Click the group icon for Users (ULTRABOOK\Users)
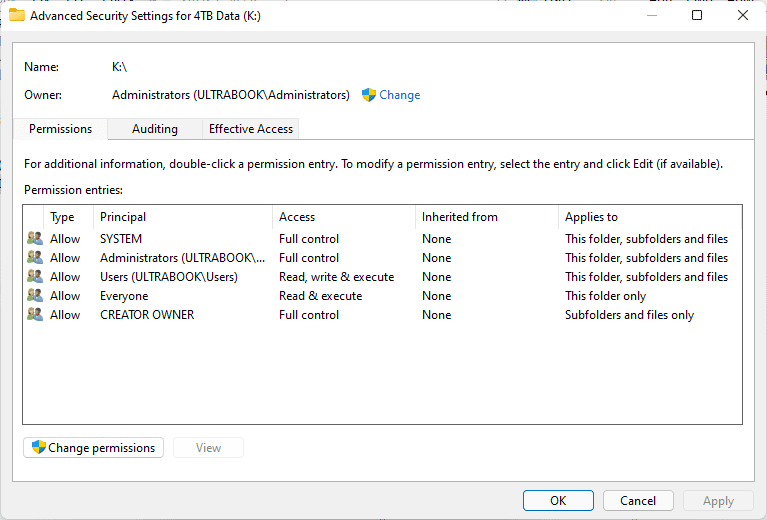This screenshot has height=520, width=767. tap(35, 277)
